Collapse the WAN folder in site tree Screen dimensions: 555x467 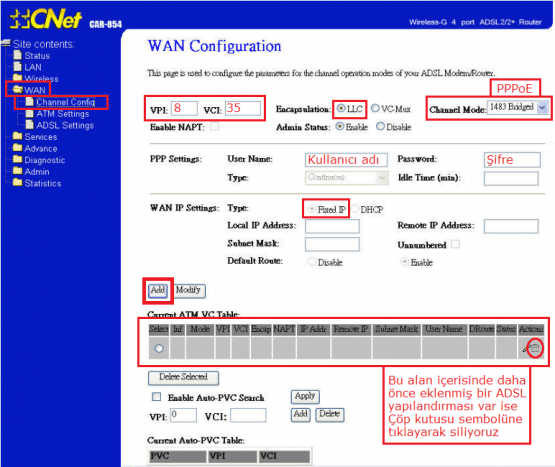(18, 89)
